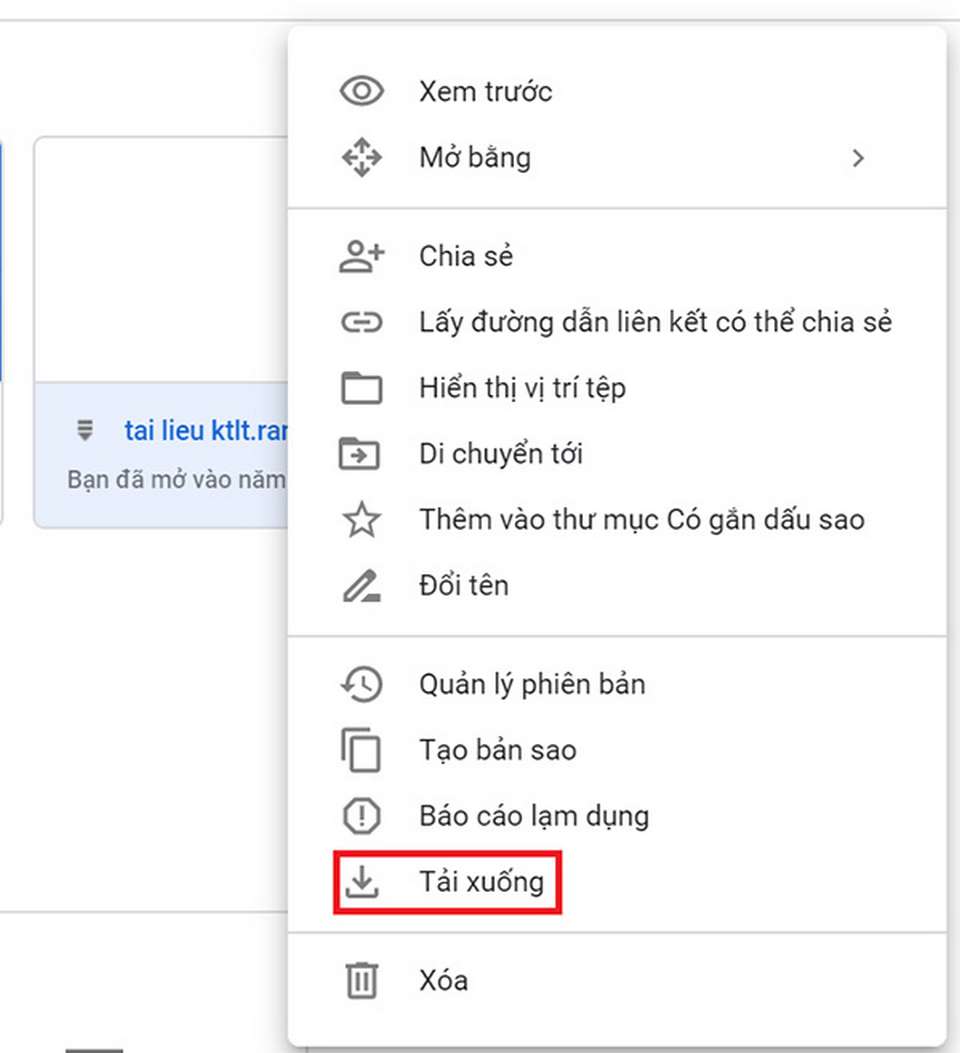Click the copy icon for Tạo bản sao
The width and height of the screenshot is (960, 1053).
(361, 750)
